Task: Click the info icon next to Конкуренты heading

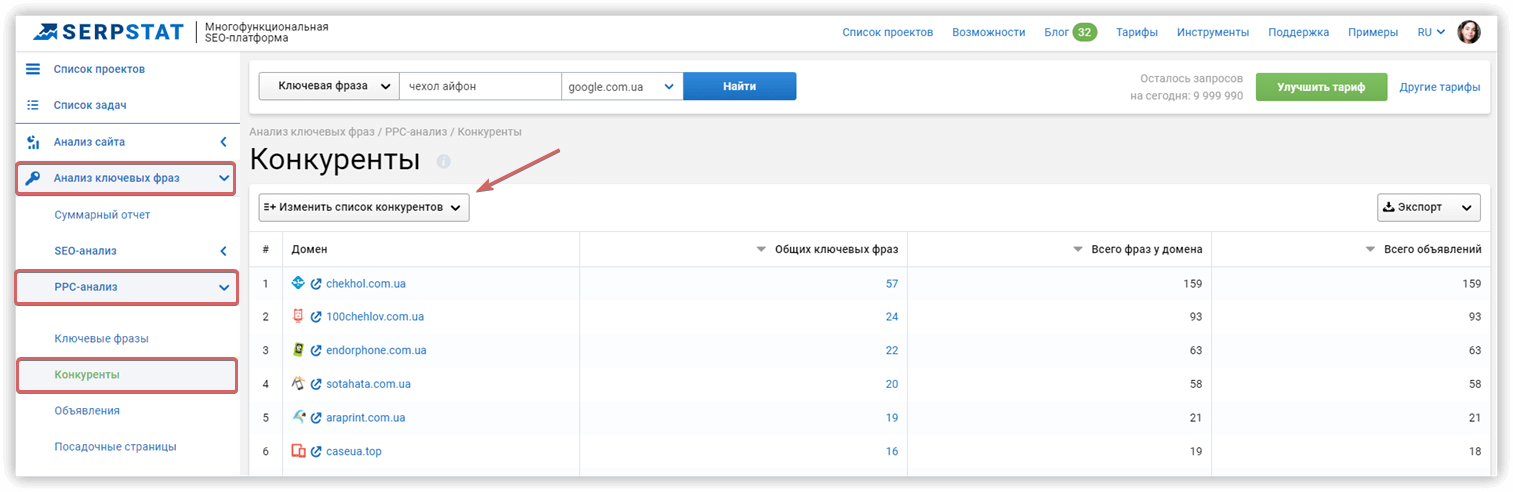Action: [444, 161]
